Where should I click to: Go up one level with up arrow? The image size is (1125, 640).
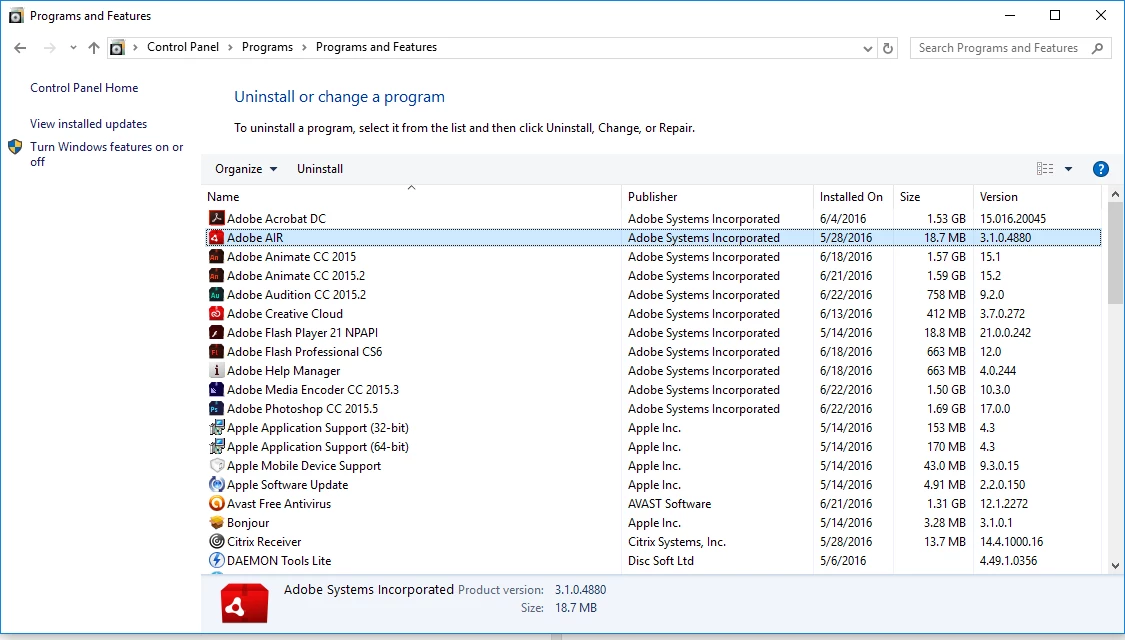93,48
